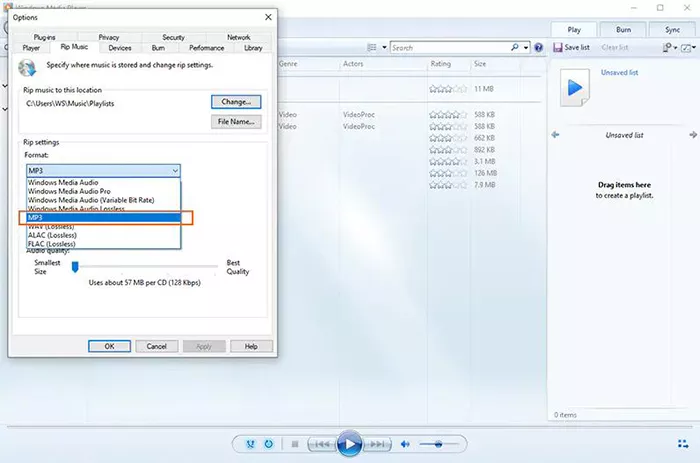Set star rating for the 662 KB item

[448, 138]
